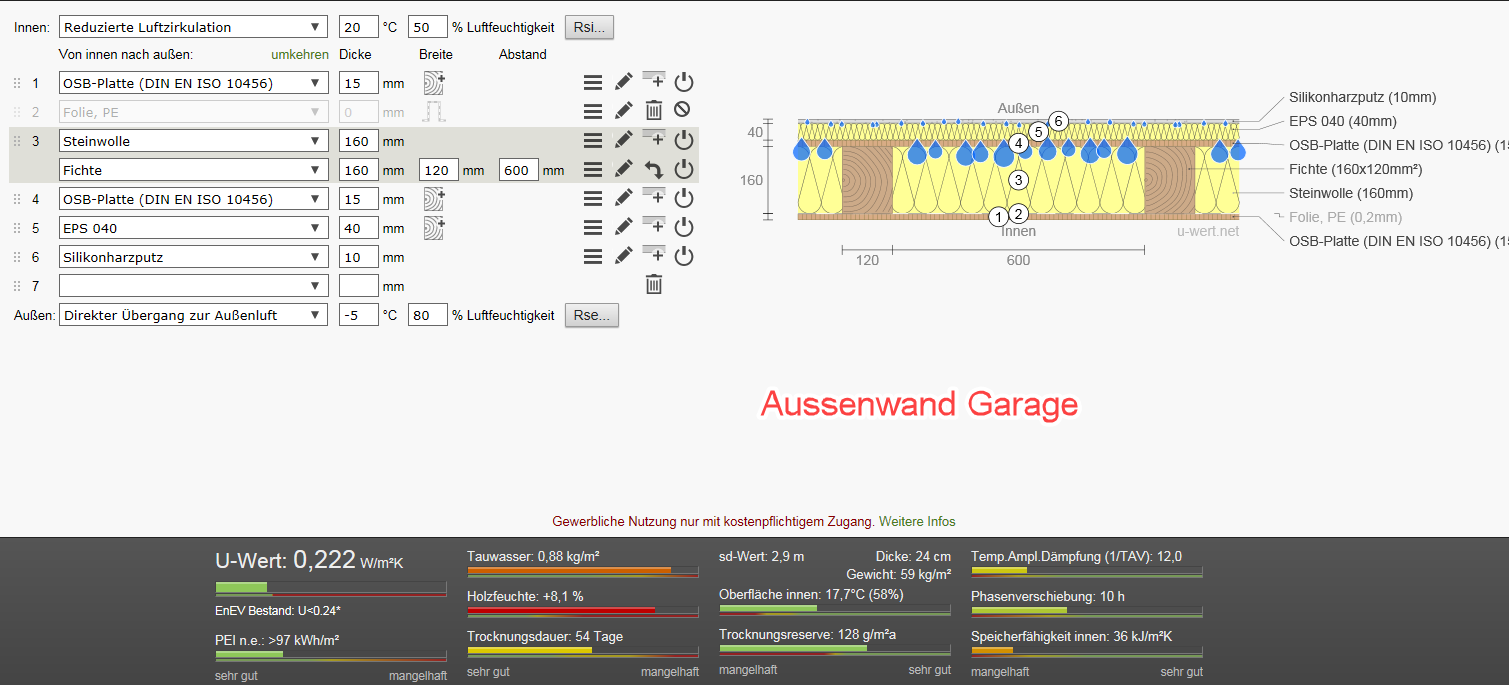Open the Innen 'Reduzierte Luftzirkulation' dropdown
This screenshot has height=685, width=1509.
[x=193, y=27]
